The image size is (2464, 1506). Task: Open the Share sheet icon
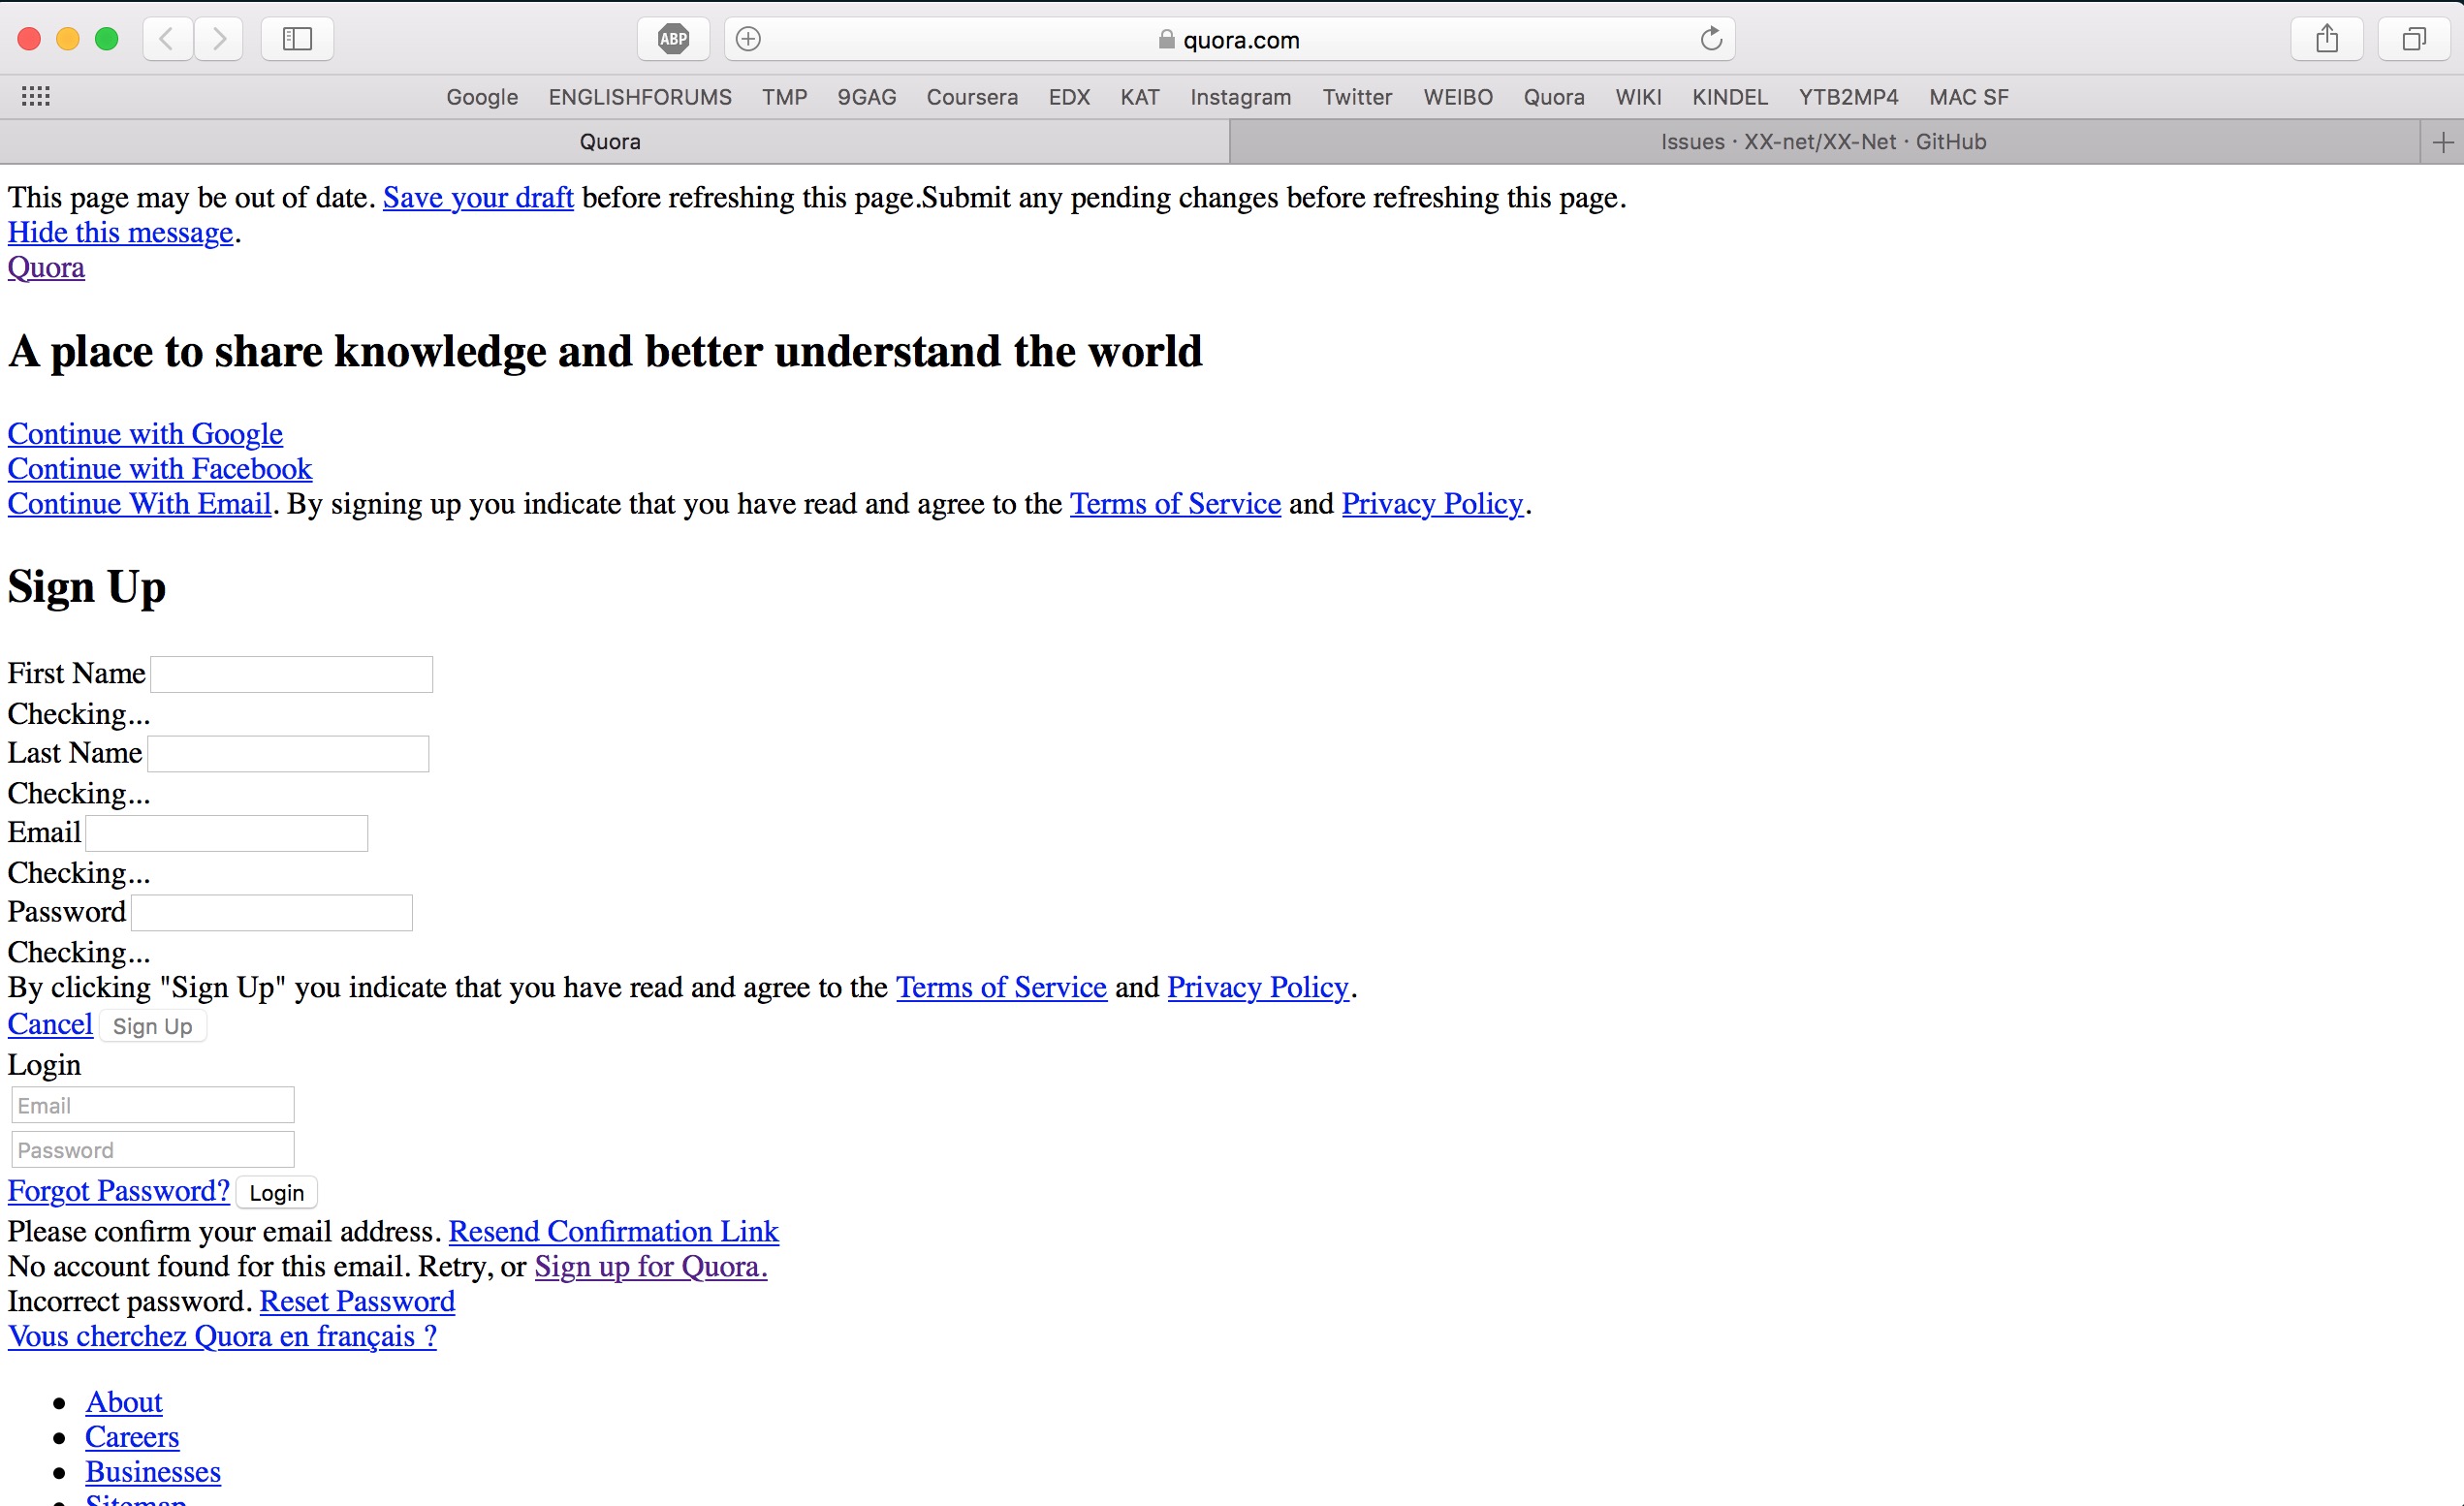tap(2326, 39)
